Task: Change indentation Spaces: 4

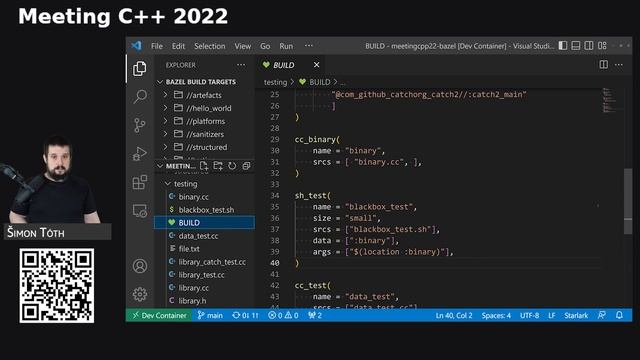Action: click(496, 315)
